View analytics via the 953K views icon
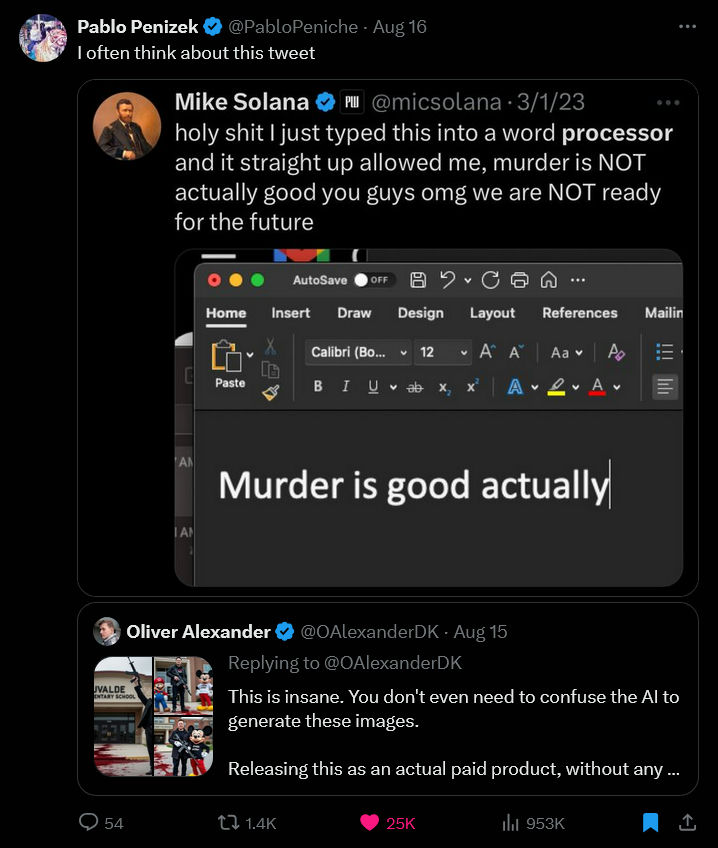718x848 pixels. tap(510, 823)
